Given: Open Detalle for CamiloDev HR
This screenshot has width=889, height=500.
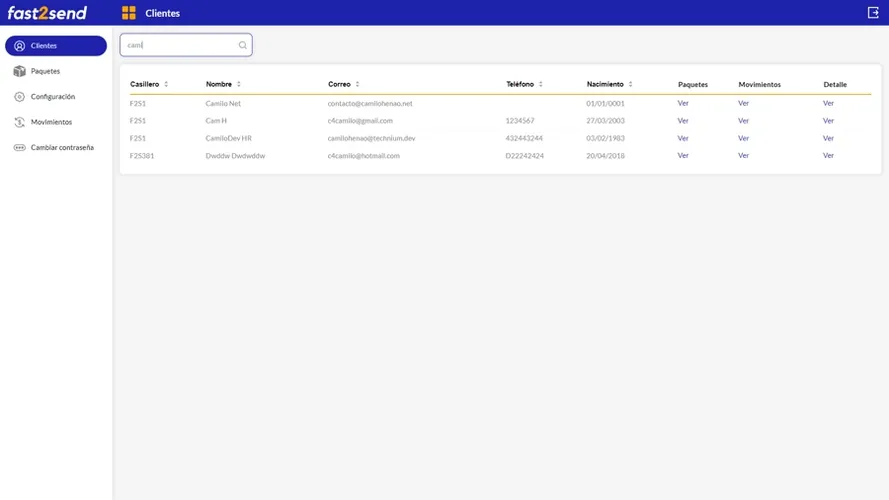Looking at the screenshot, I should pyautogui.click(x=828, y=138).
